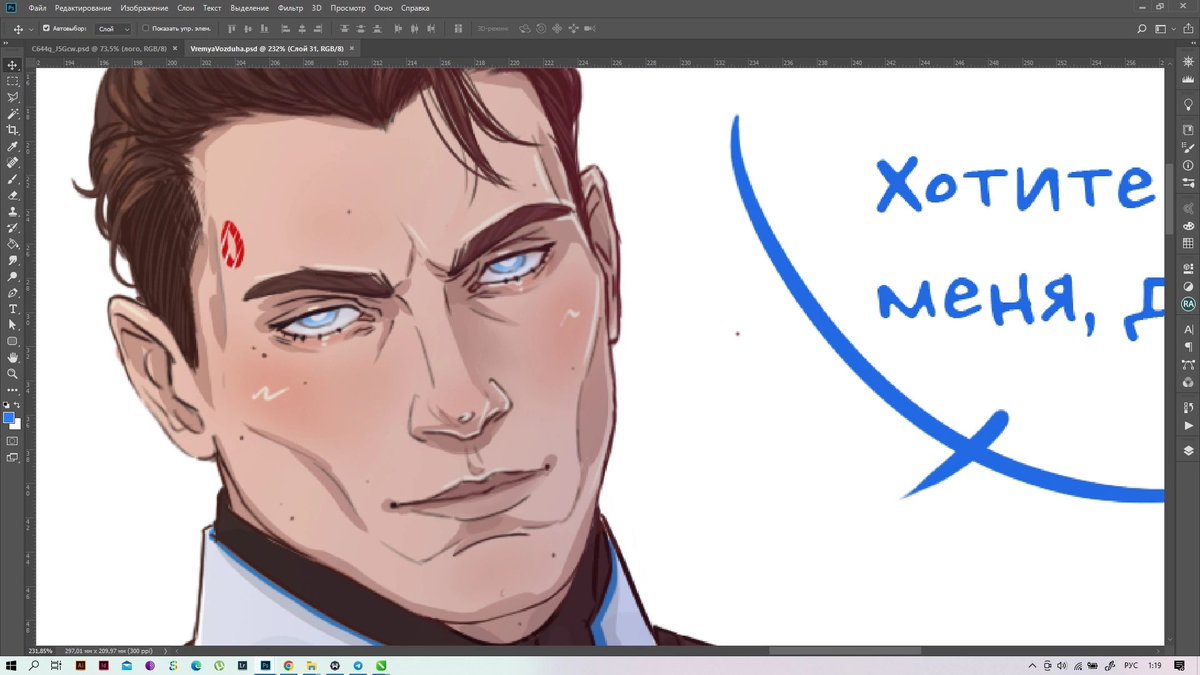
Task: Select the Crop tool
Action: click(13, 130)
